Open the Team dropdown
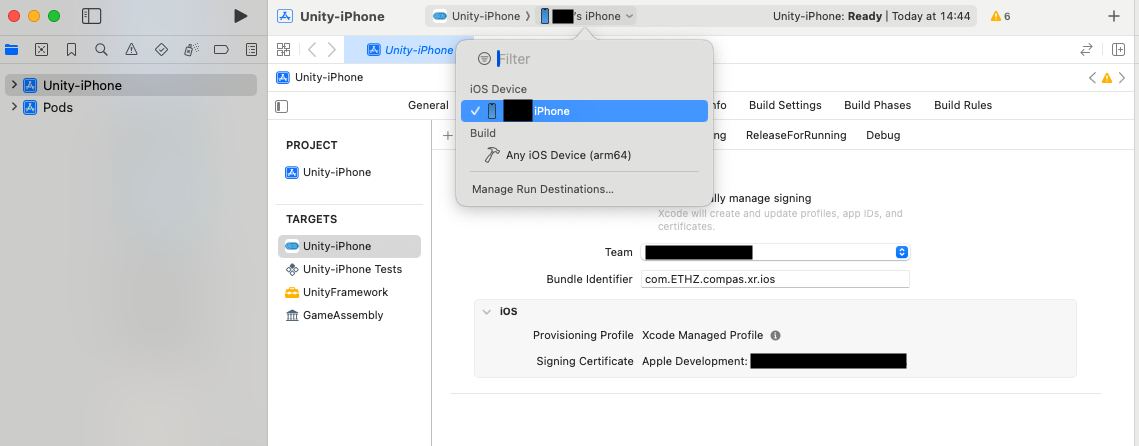The image size is (1139, 446). [901, 253]
